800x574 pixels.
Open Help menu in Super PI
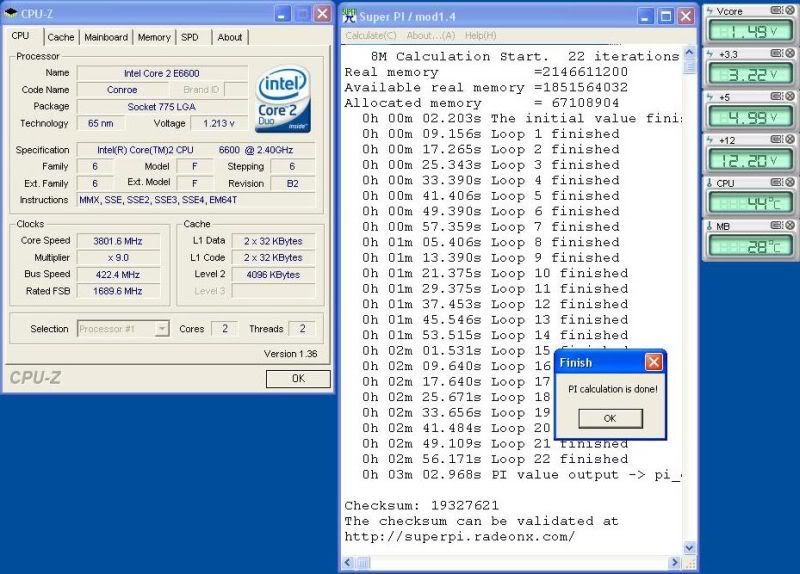coord(480,35)
